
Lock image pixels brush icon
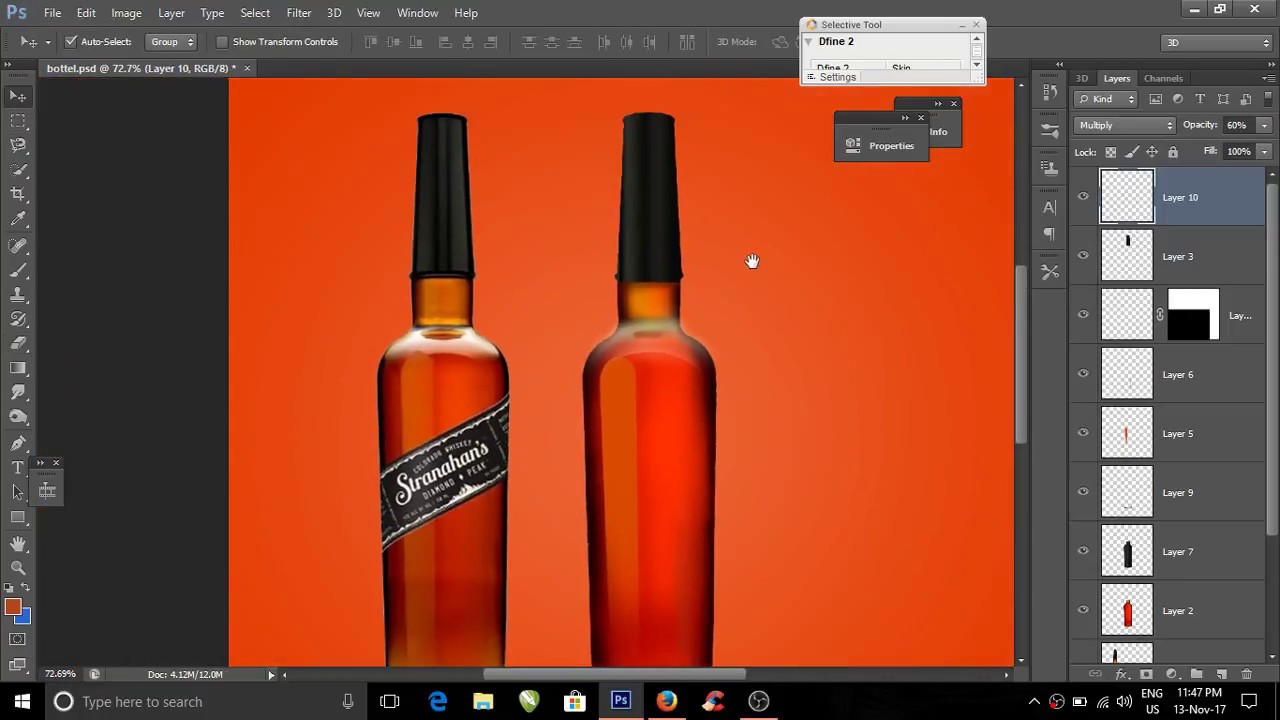(x=1131, y=152)
